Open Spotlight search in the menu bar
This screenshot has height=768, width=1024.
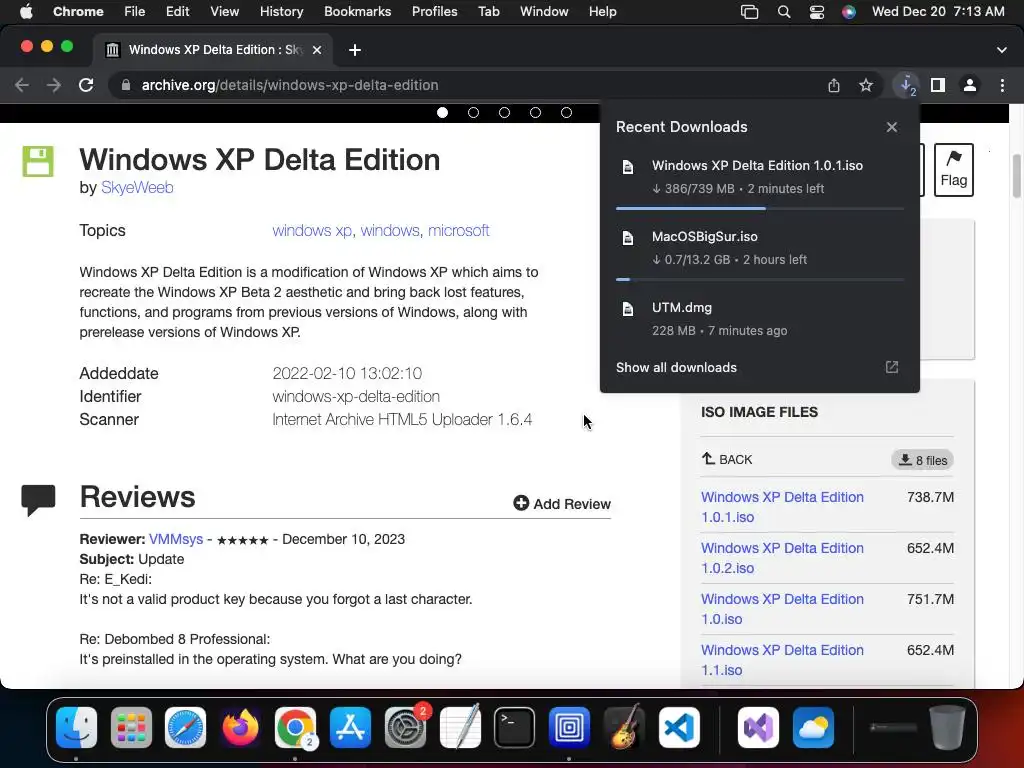click(x=784, y=11)
